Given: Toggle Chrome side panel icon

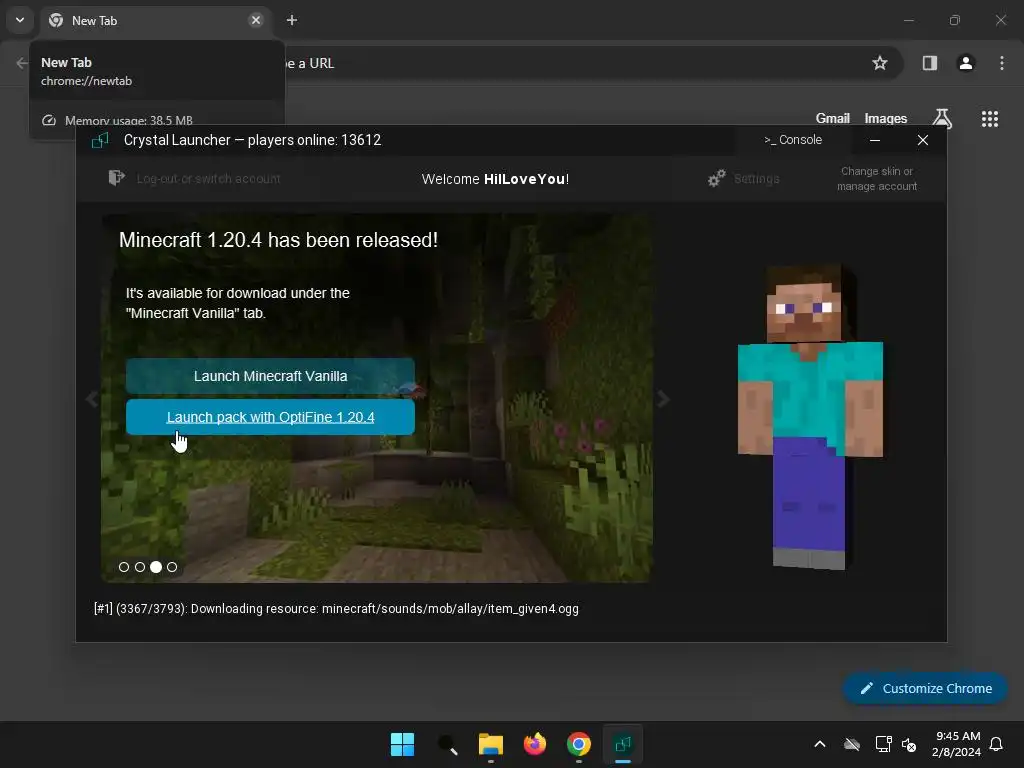Looking at the screenshot, I should [x=930, y=63].
